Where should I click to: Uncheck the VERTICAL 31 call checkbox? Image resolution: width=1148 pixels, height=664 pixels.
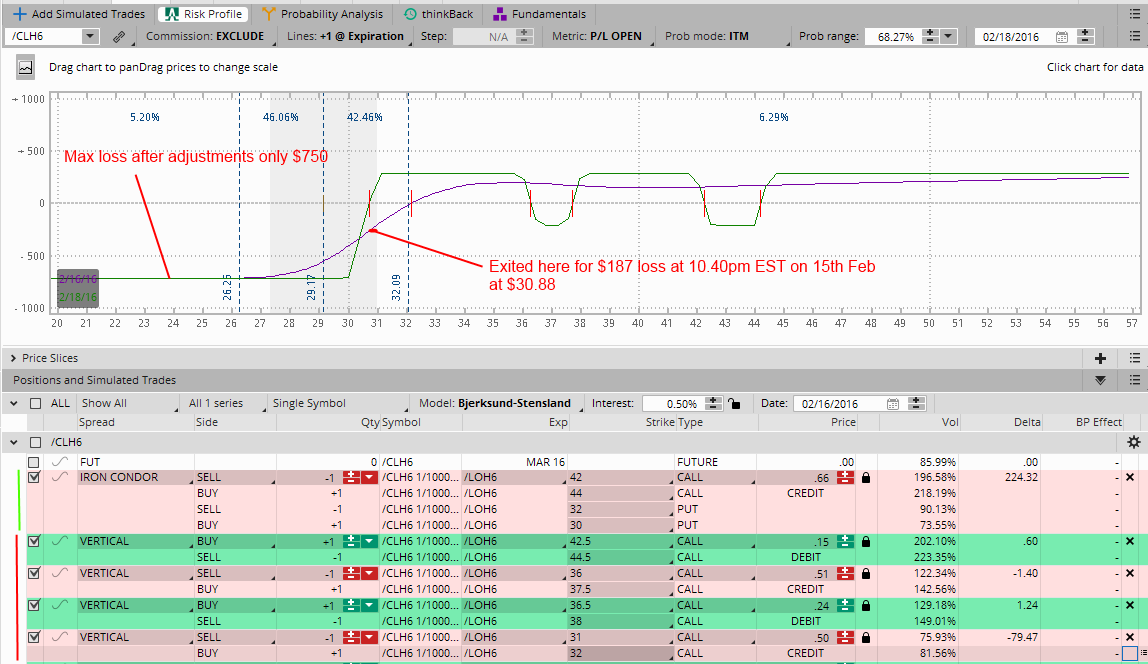34,638
